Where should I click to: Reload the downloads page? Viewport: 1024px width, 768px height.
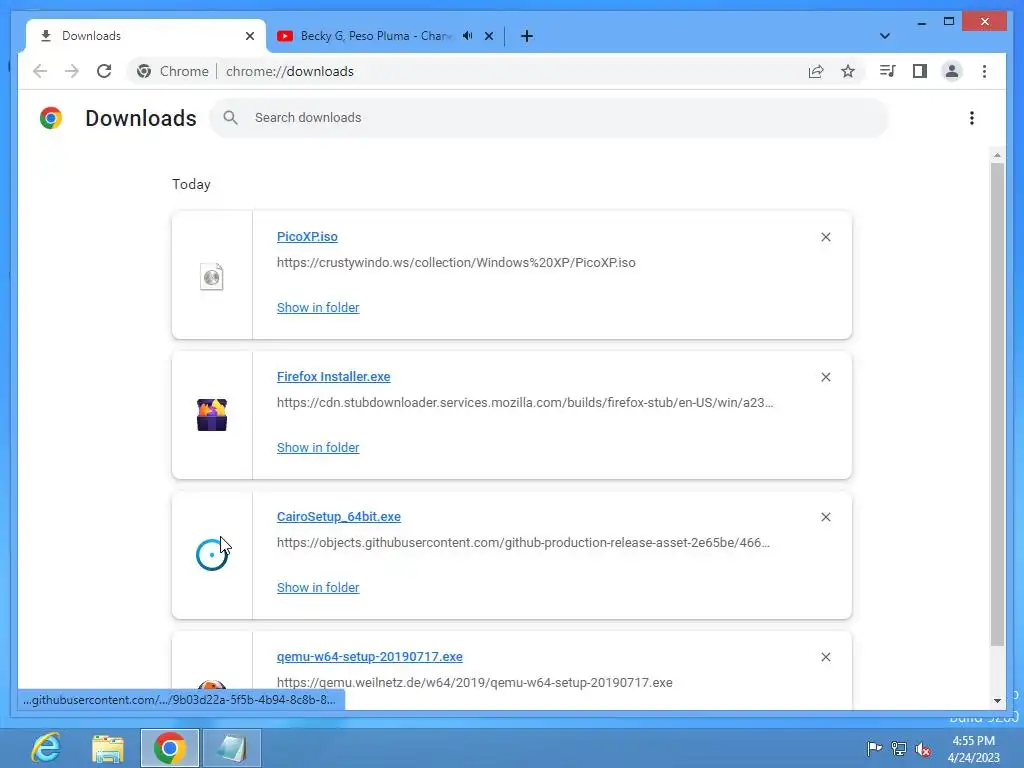click(x=104, y=71)
